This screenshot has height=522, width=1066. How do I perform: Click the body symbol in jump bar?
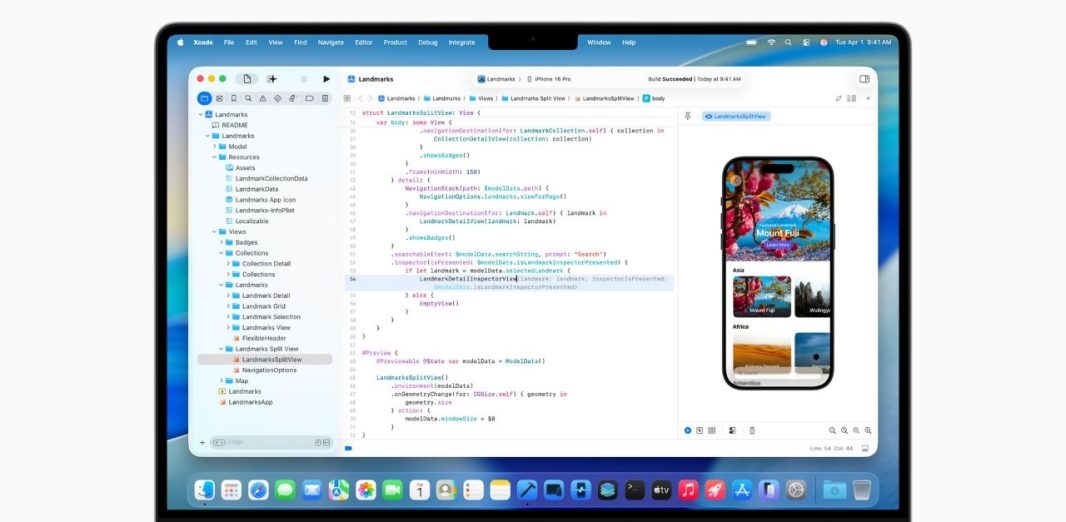coord(653,99)
